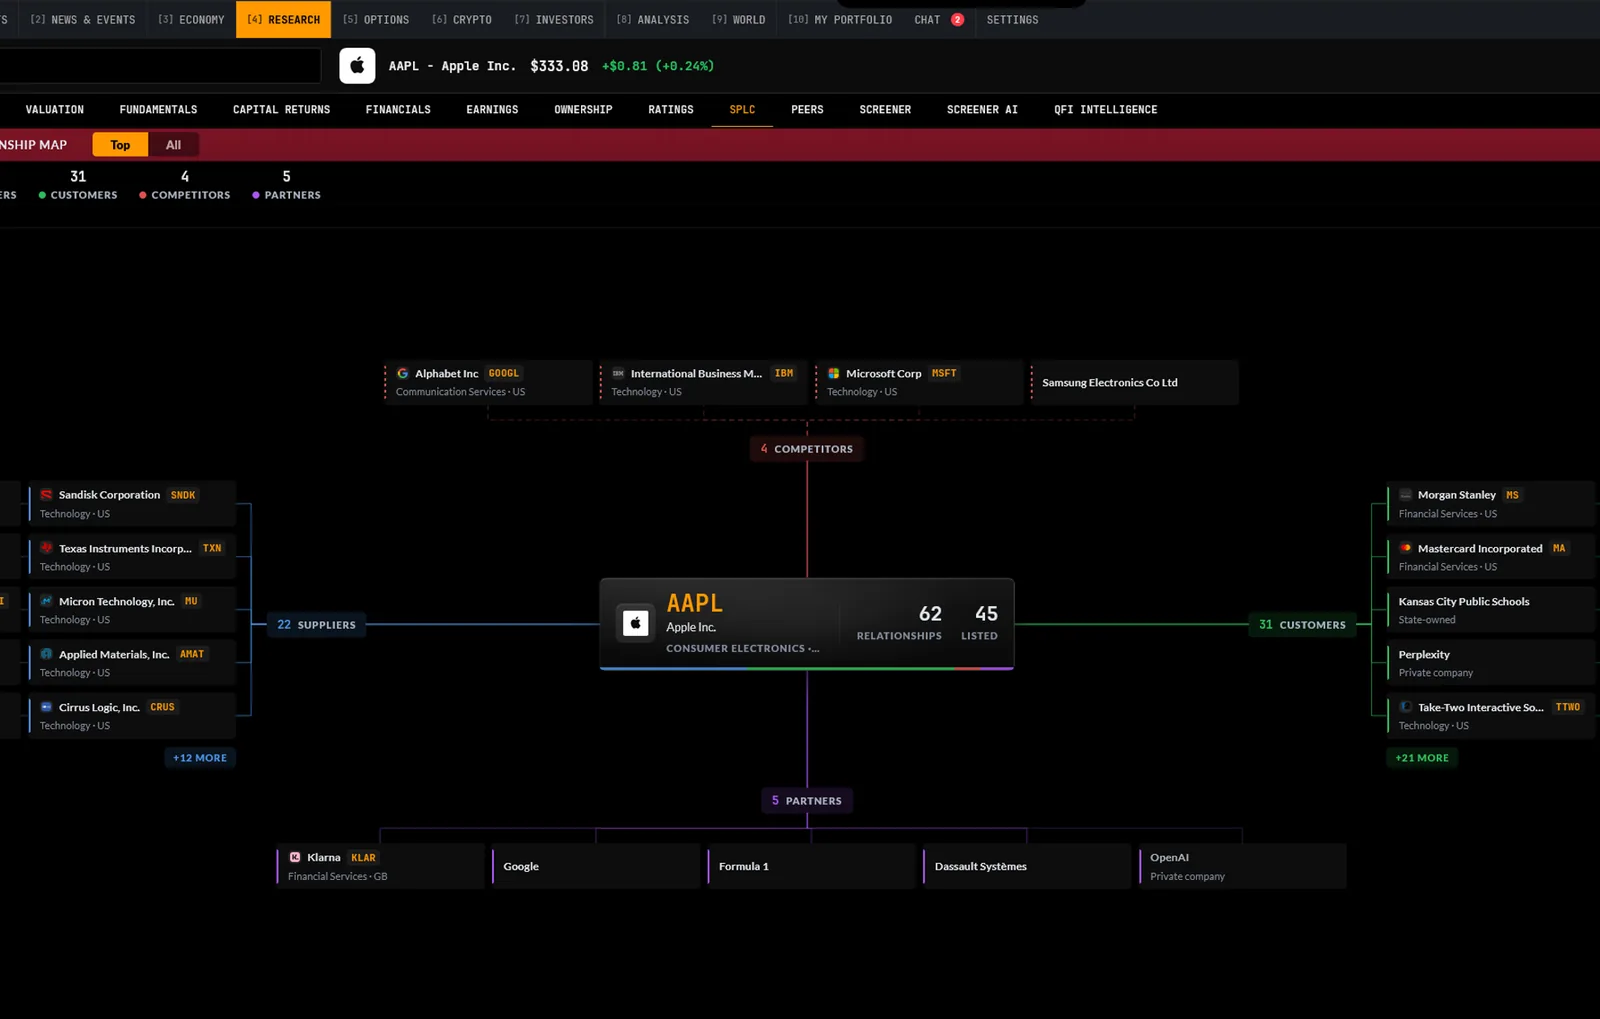Open the Ownership sub-tab
The height and width of the screenshot is (1019, 1600).
point(583,110)
